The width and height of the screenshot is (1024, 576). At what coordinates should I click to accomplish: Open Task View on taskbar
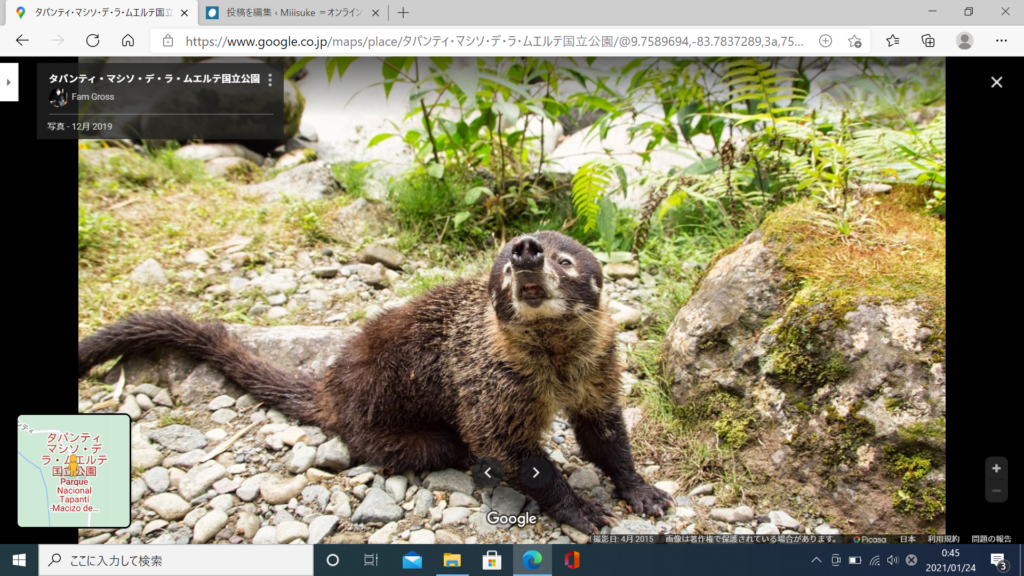click(x=371, y=560)
